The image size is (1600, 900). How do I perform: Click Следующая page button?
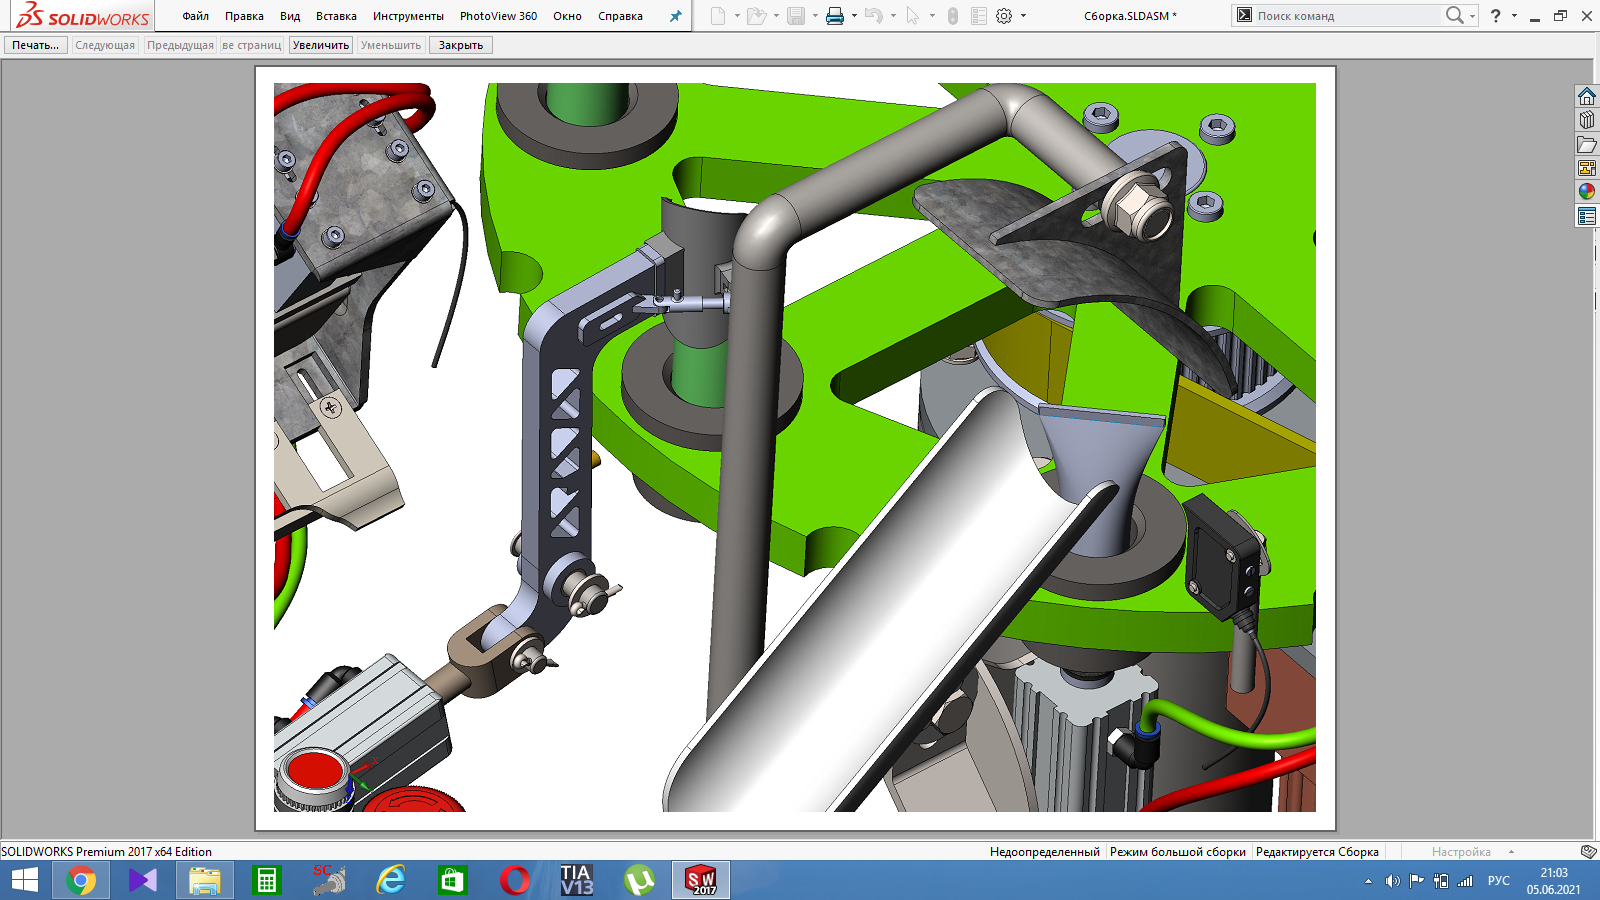pyautogui.click(x=105, y=45)
